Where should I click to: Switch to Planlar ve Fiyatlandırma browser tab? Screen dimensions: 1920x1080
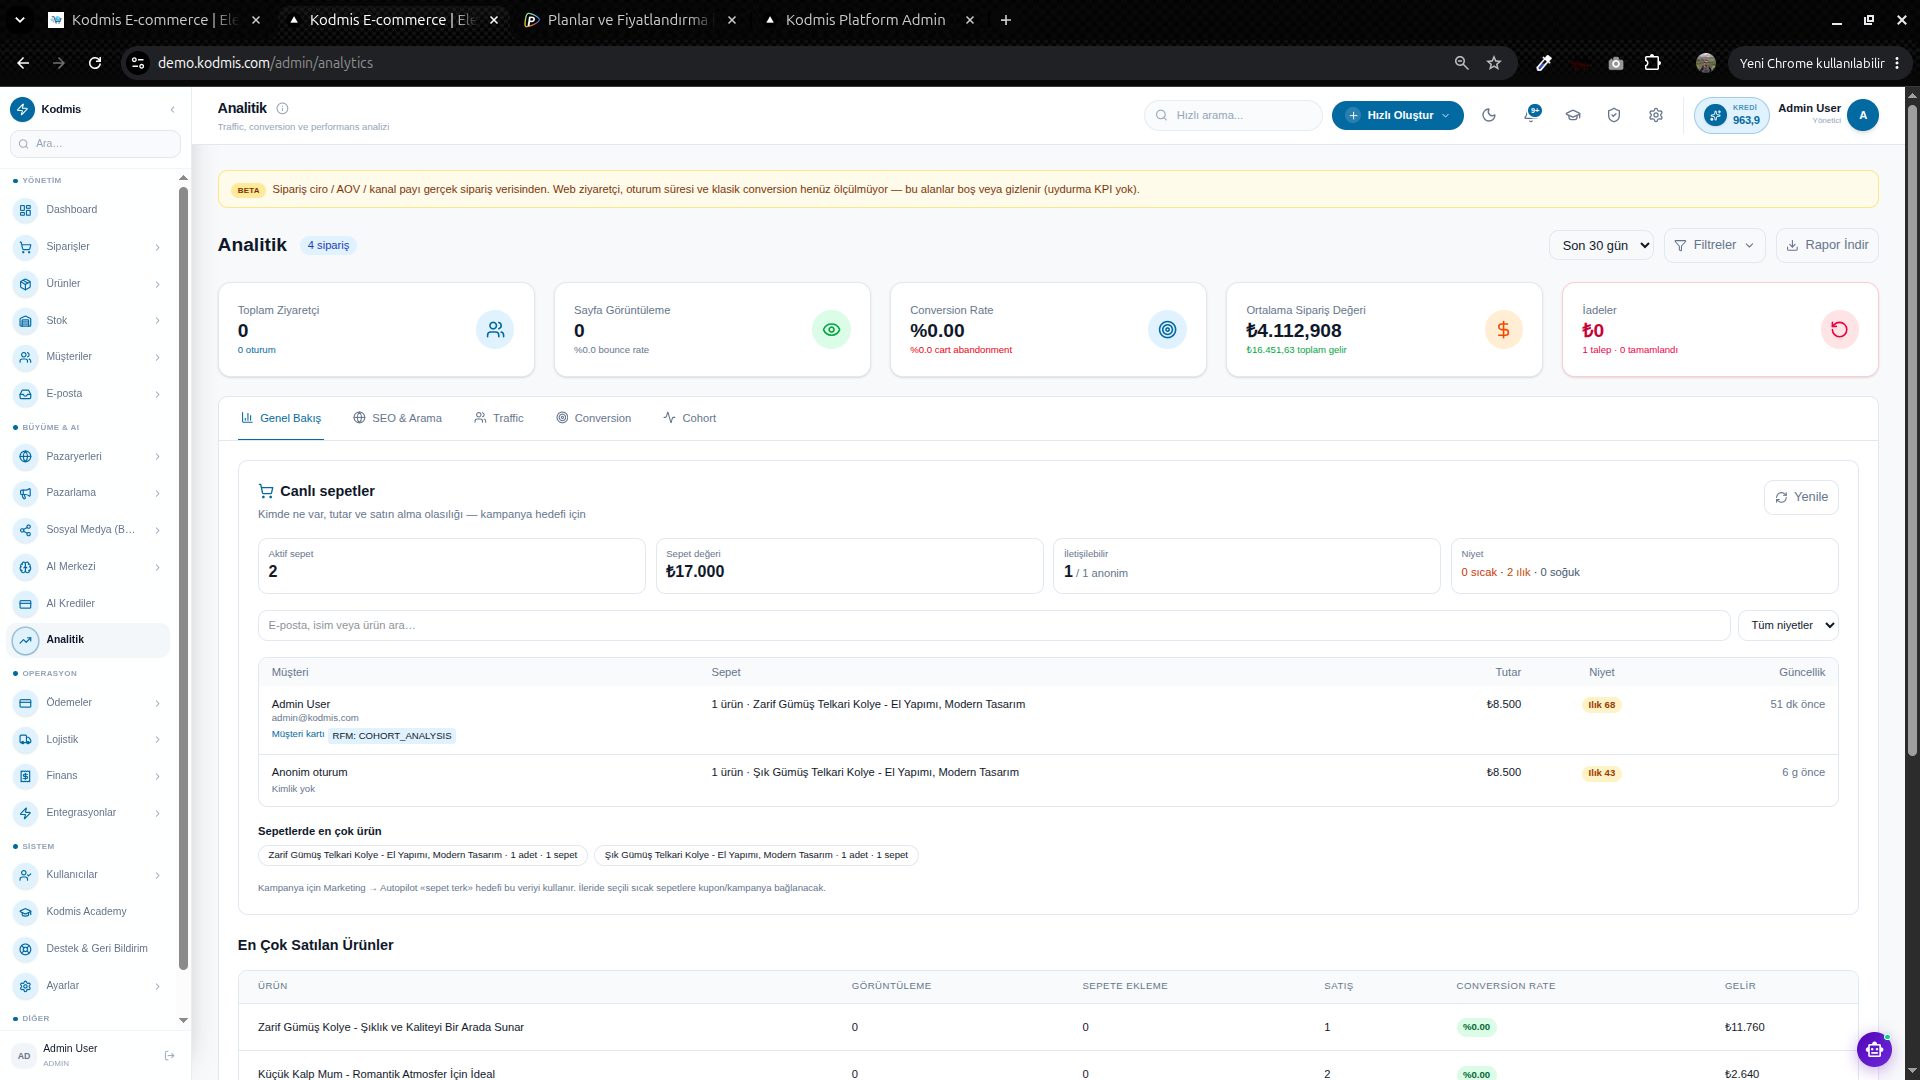click(628, 20)
